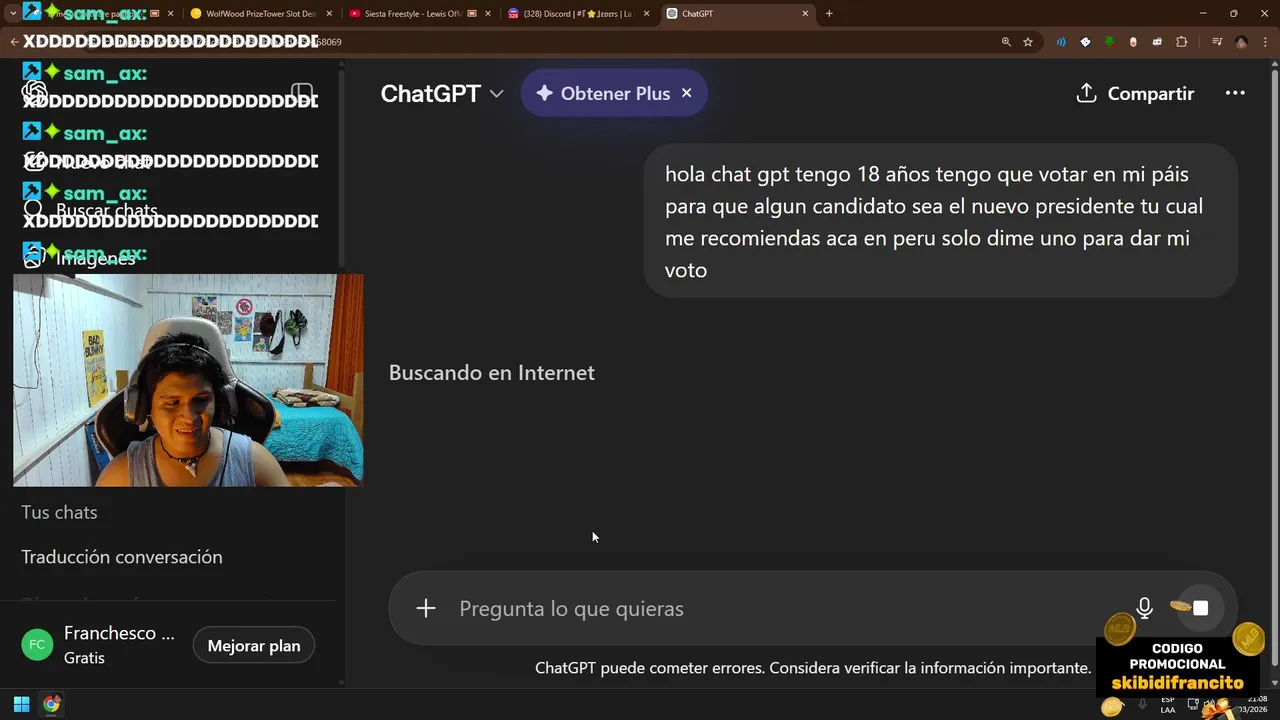Open the tab search dropdown arrow
The image size is (1280, 720).
tap(12, 14)
